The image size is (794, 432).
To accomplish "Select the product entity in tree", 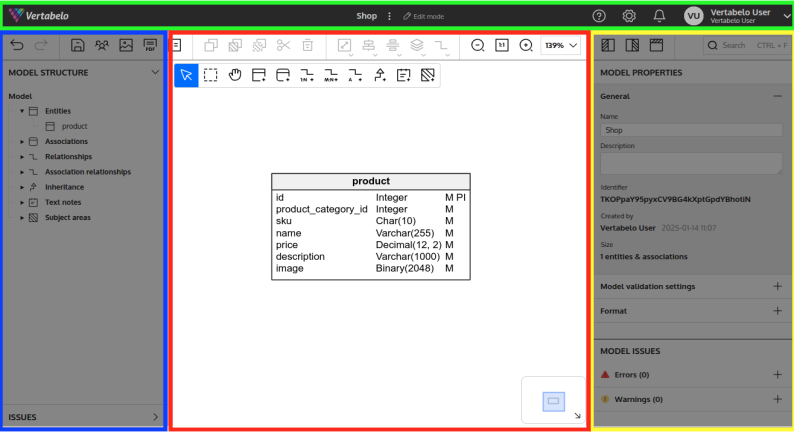I will click(x=74, y=126).
